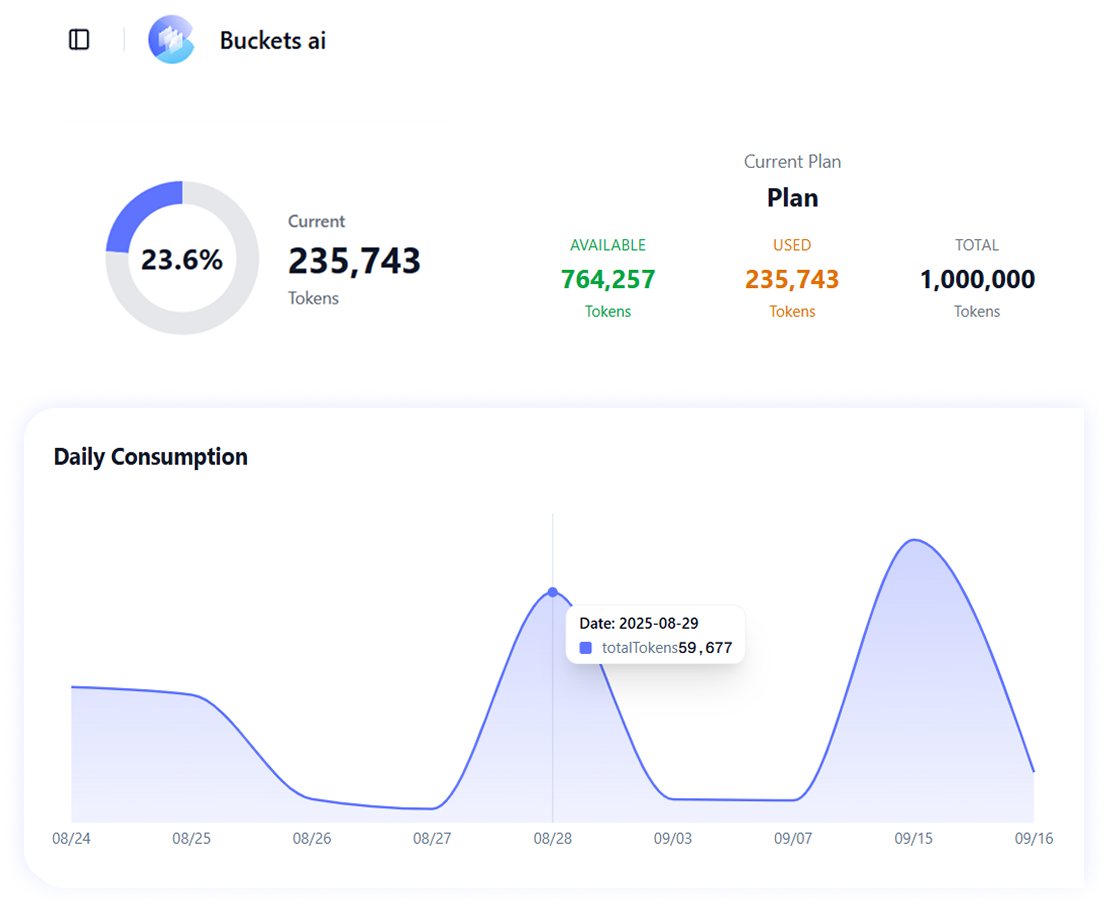Screen dimensions: 1108x906
Task: Click the 08/24 date axis label
Action: (x=71, y=838)
